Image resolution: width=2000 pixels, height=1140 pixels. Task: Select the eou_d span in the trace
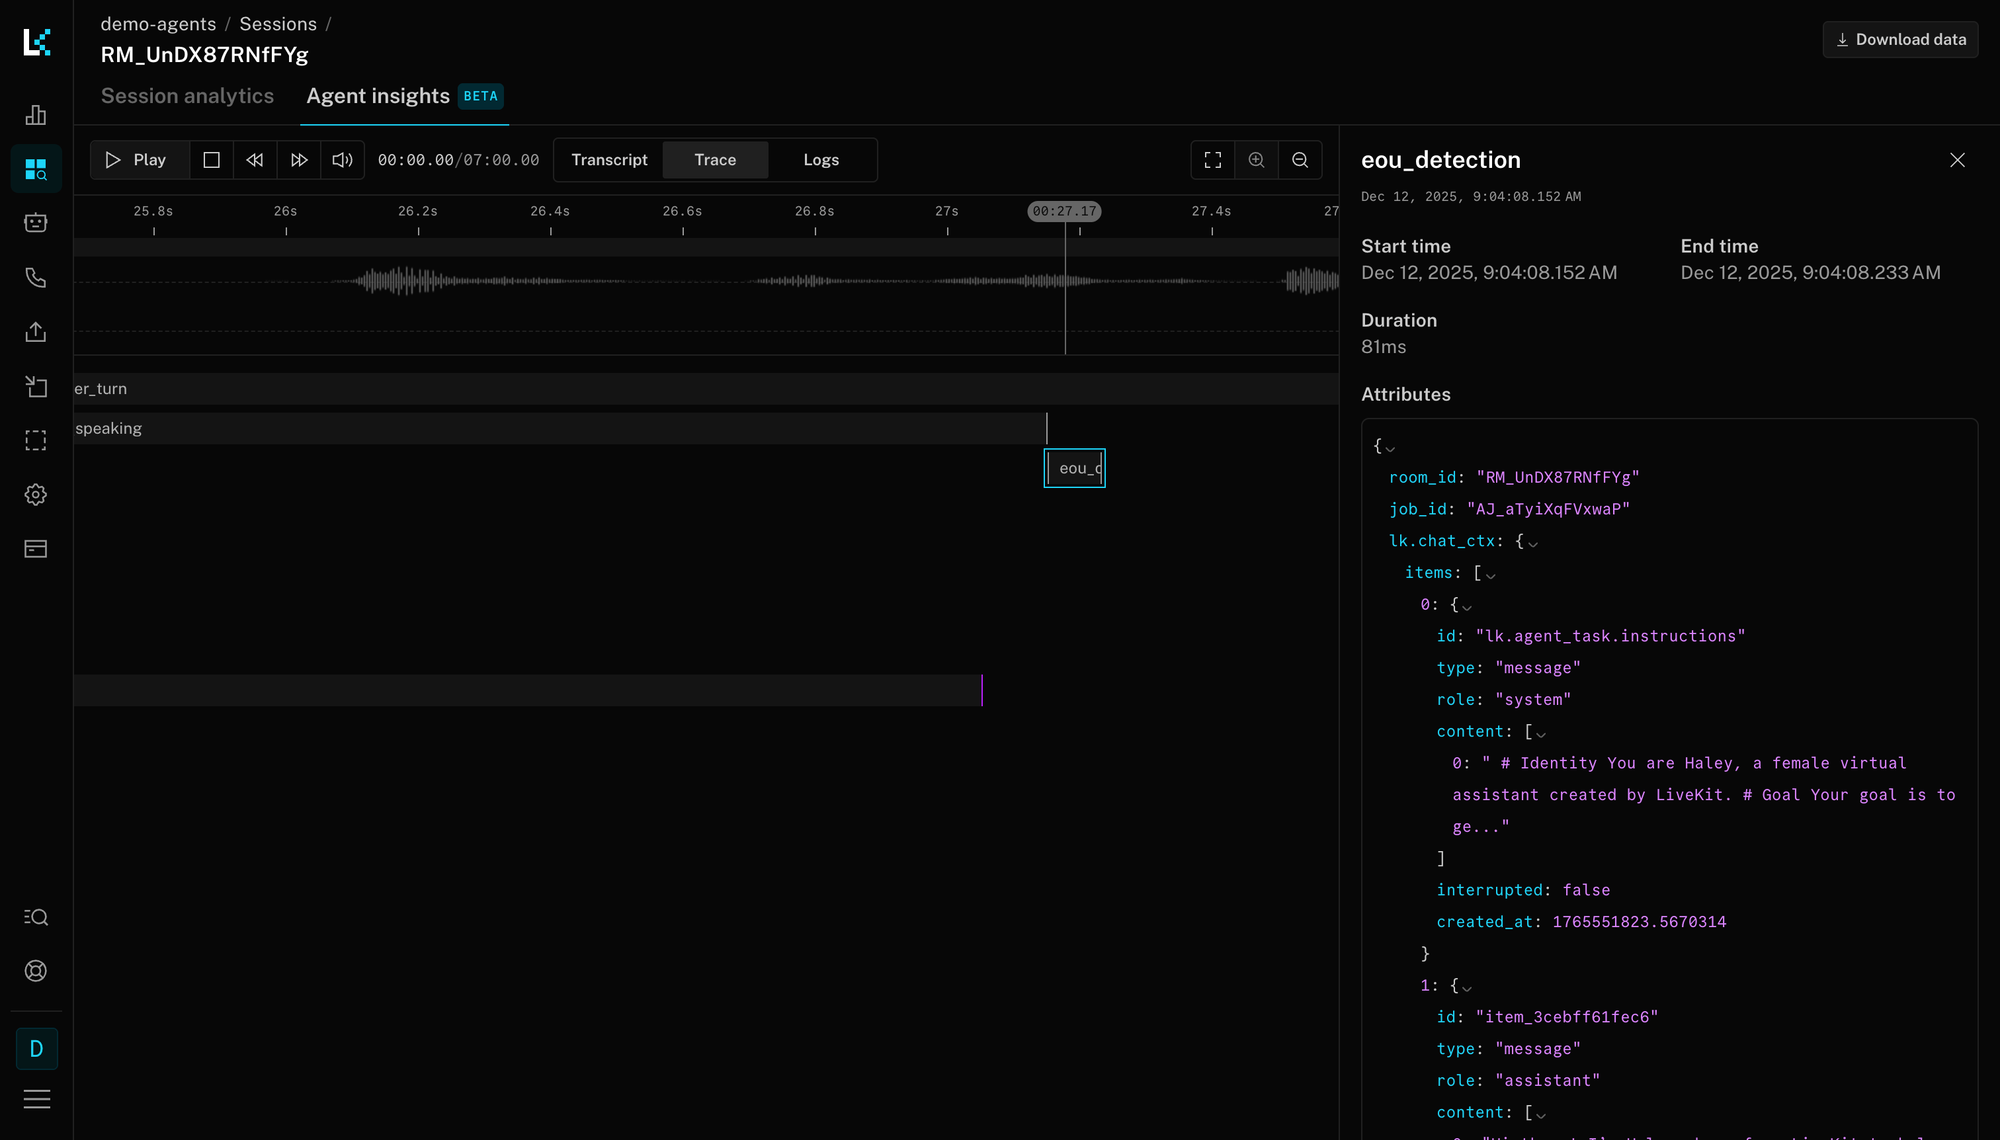1075,468
